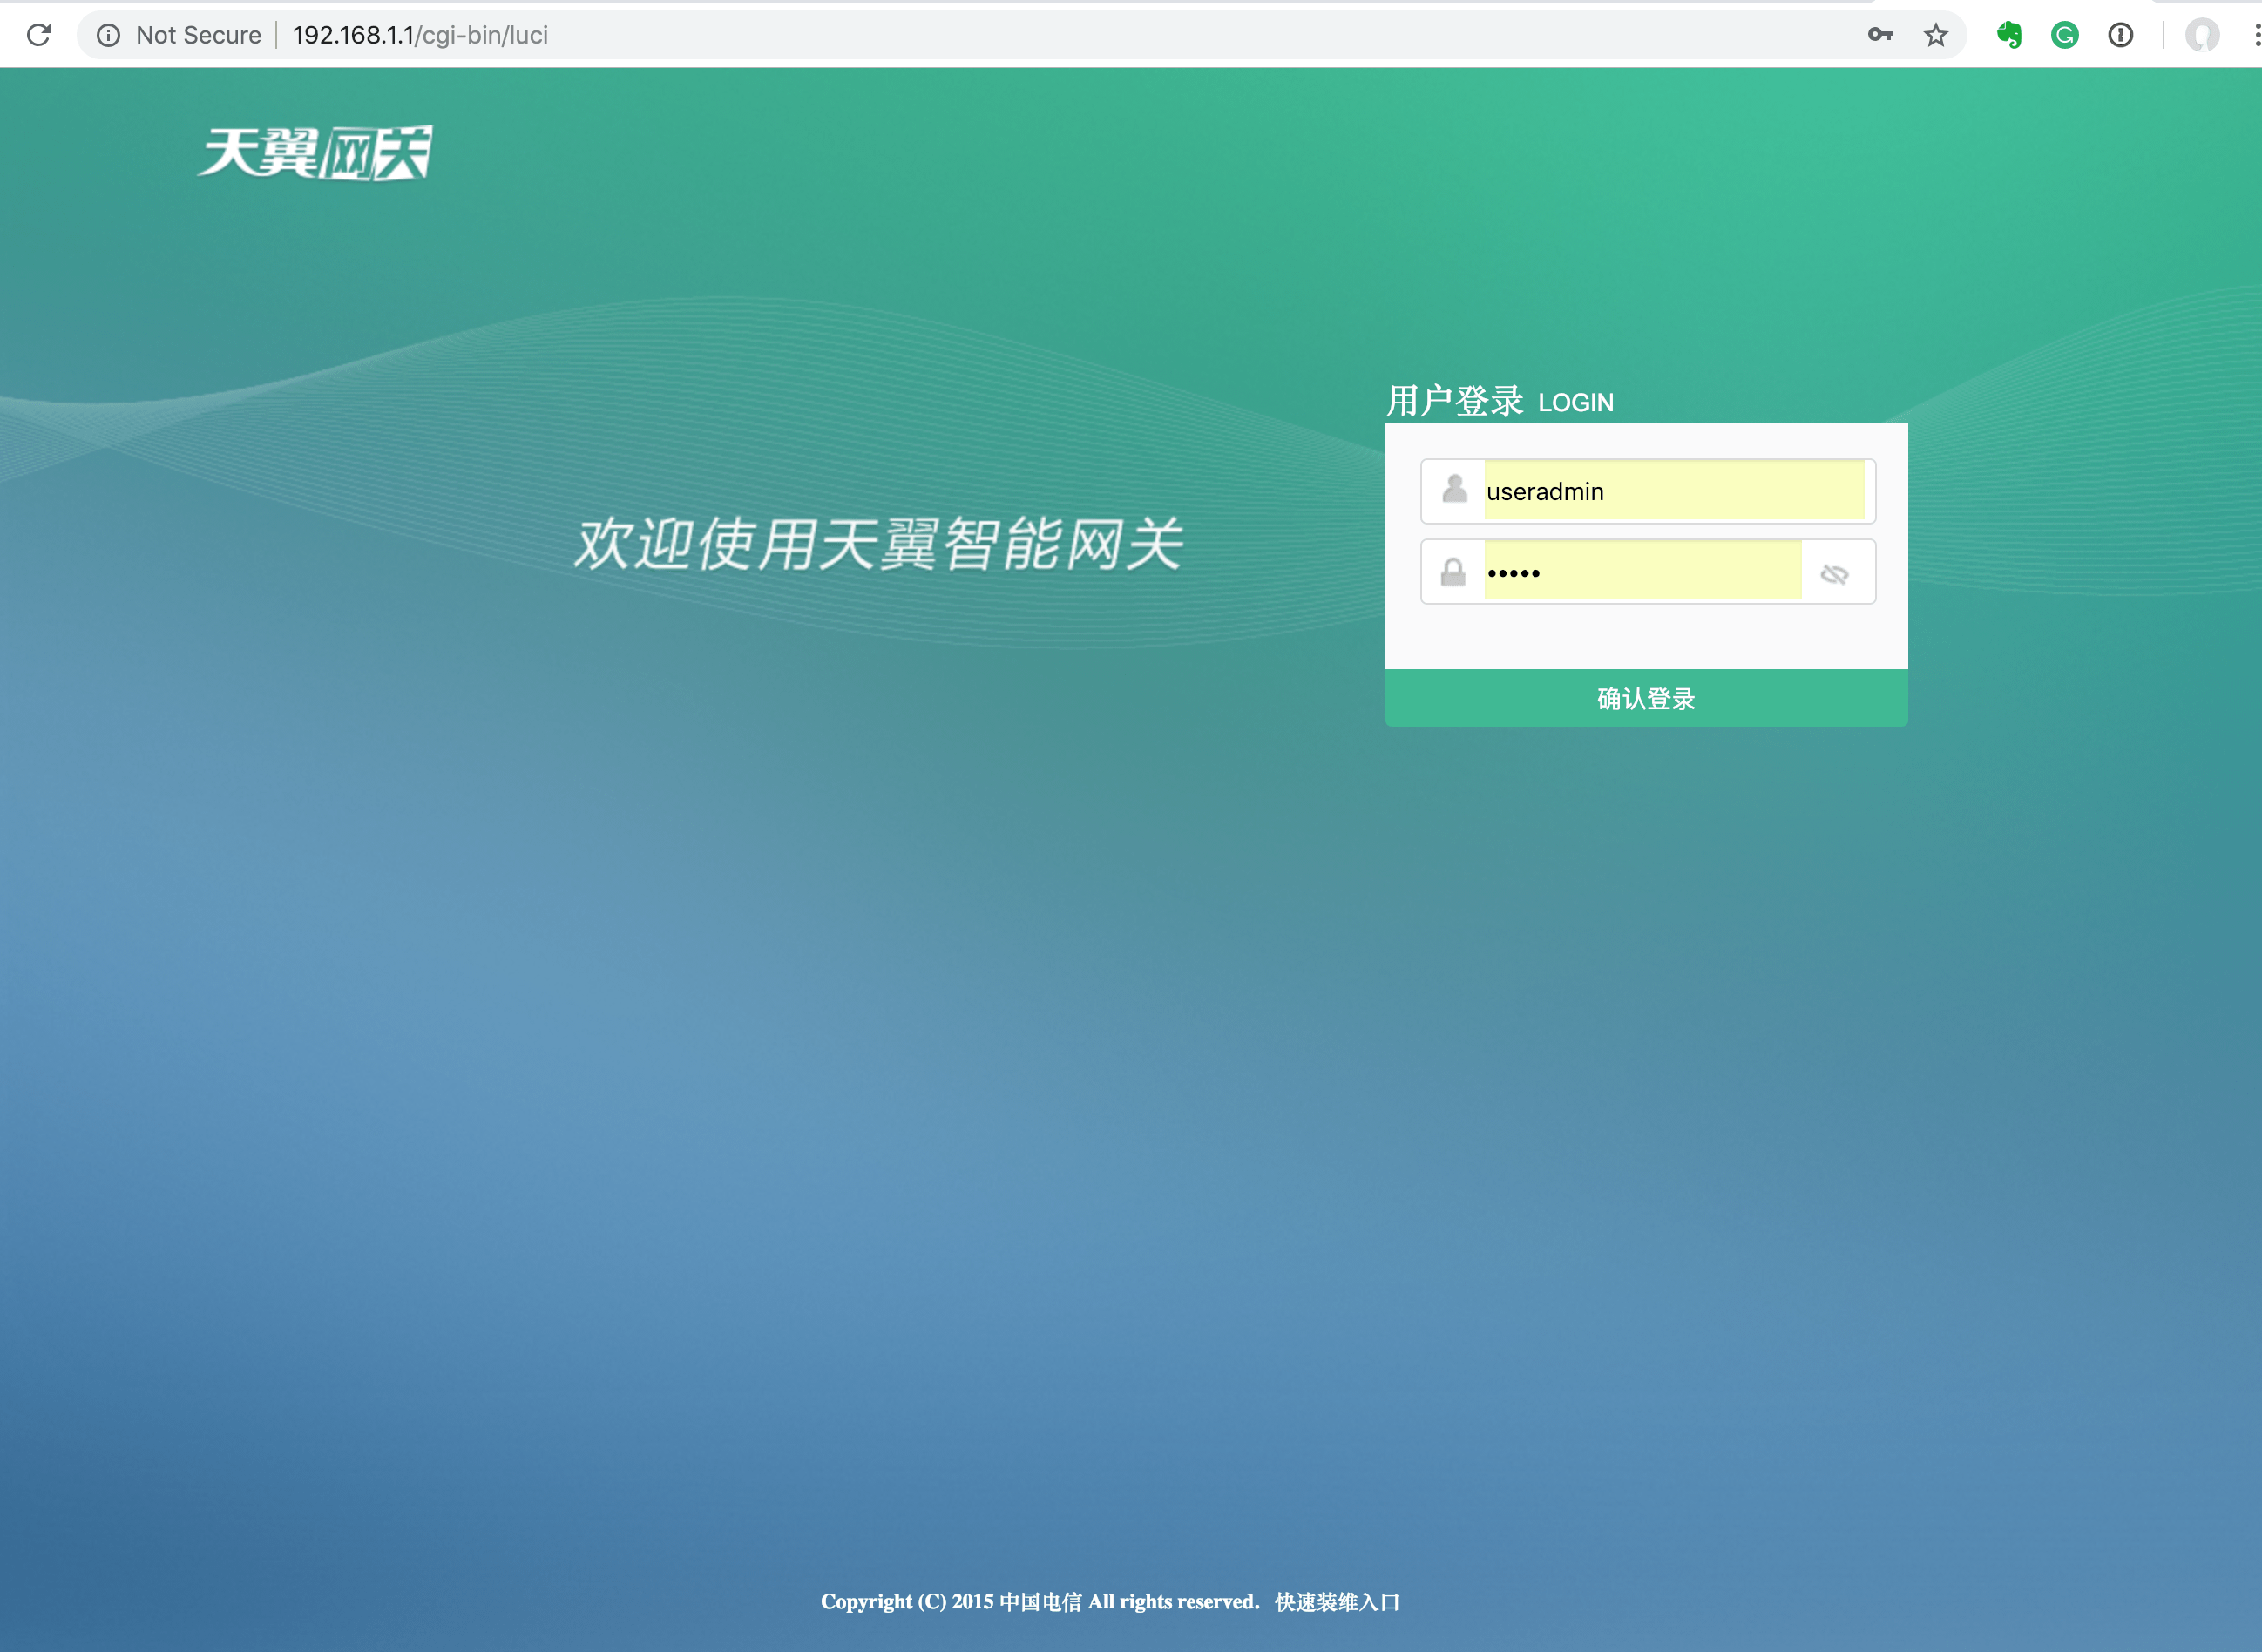Click the browser refresh page icon
The width and height of the screenshot is (2262, 1652).
(x=38, y=33)
